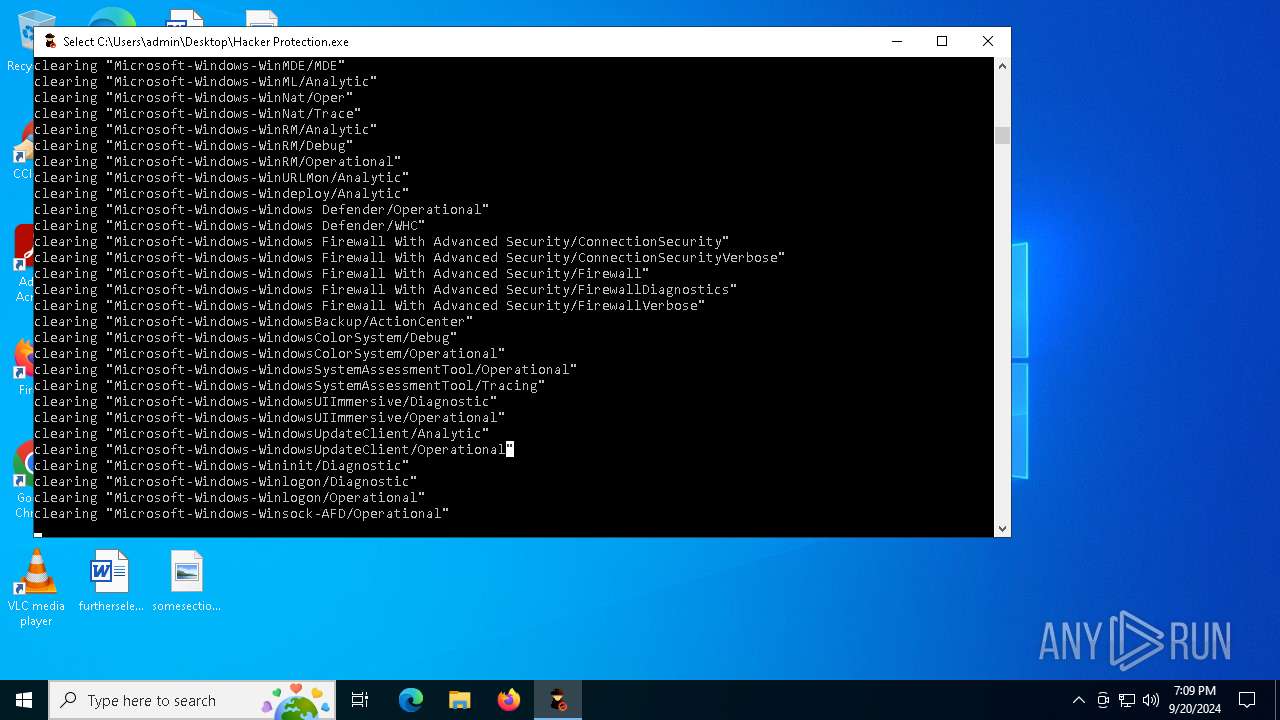1280x720 pixels.
Task: Close the Hacker Protection console window
Action: (988, 41)
